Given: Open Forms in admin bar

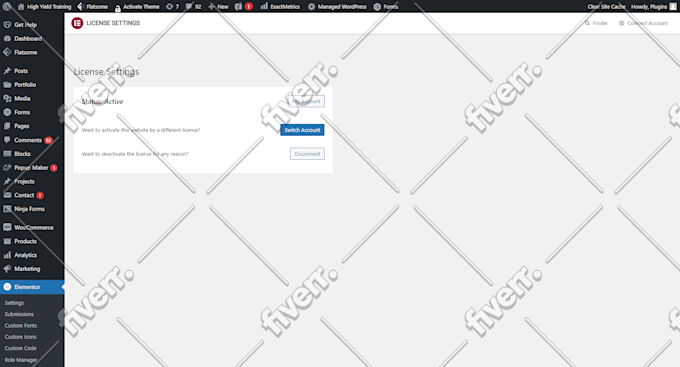Looking at the screenshot, I should tap(386, 7).
